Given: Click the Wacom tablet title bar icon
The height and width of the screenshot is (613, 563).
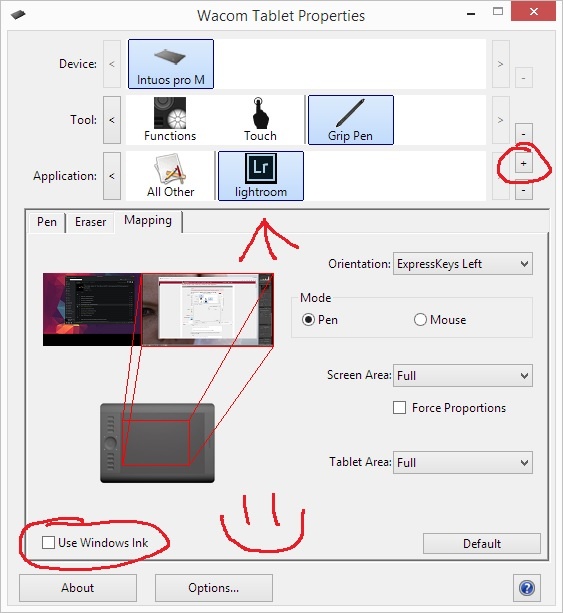Looking at the screenshot, I should coord(18,15).
